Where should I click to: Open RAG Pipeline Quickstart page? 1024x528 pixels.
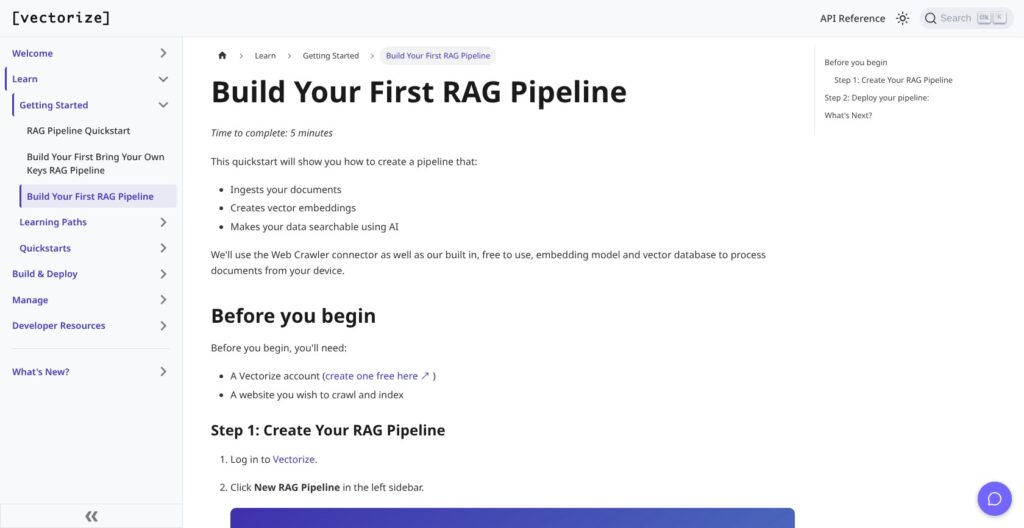[78, 131]
